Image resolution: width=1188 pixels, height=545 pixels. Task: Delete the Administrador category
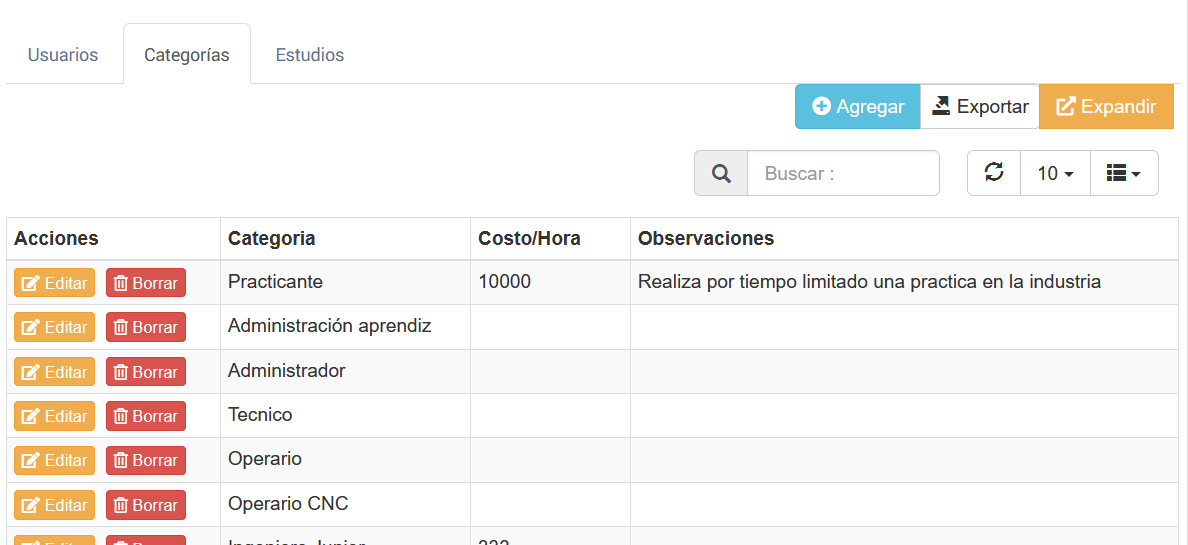pyautogui.click(x=146, y=372)
